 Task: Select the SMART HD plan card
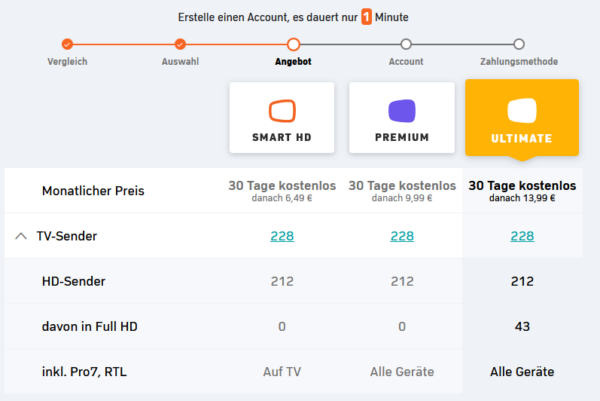pos(282,118)
